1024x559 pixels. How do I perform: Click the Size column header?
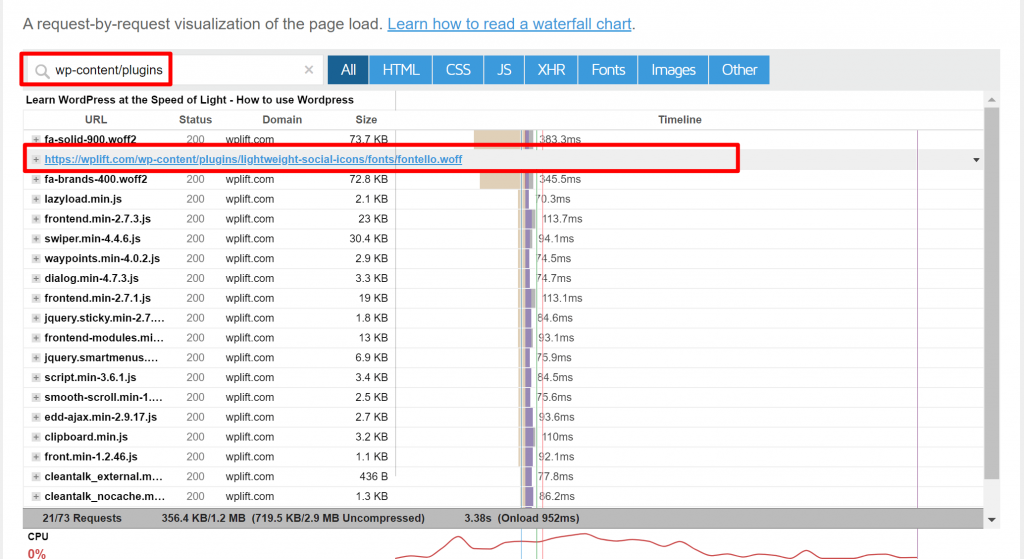coord(366,120)
